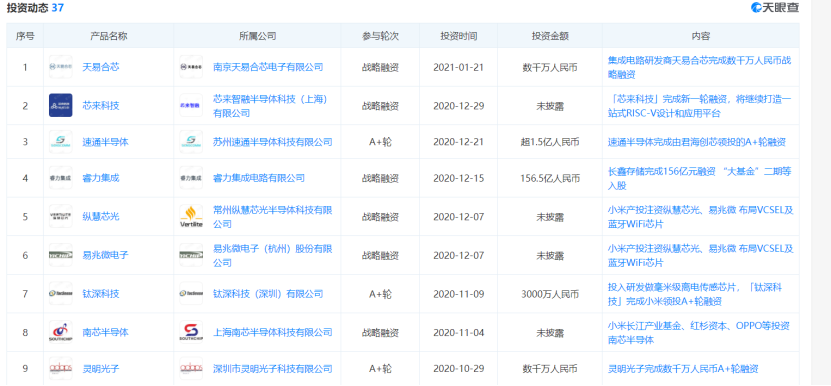Screen dimensions: 831x386
Task: Open 灵明光子 product link
Action: coord(101,369)
